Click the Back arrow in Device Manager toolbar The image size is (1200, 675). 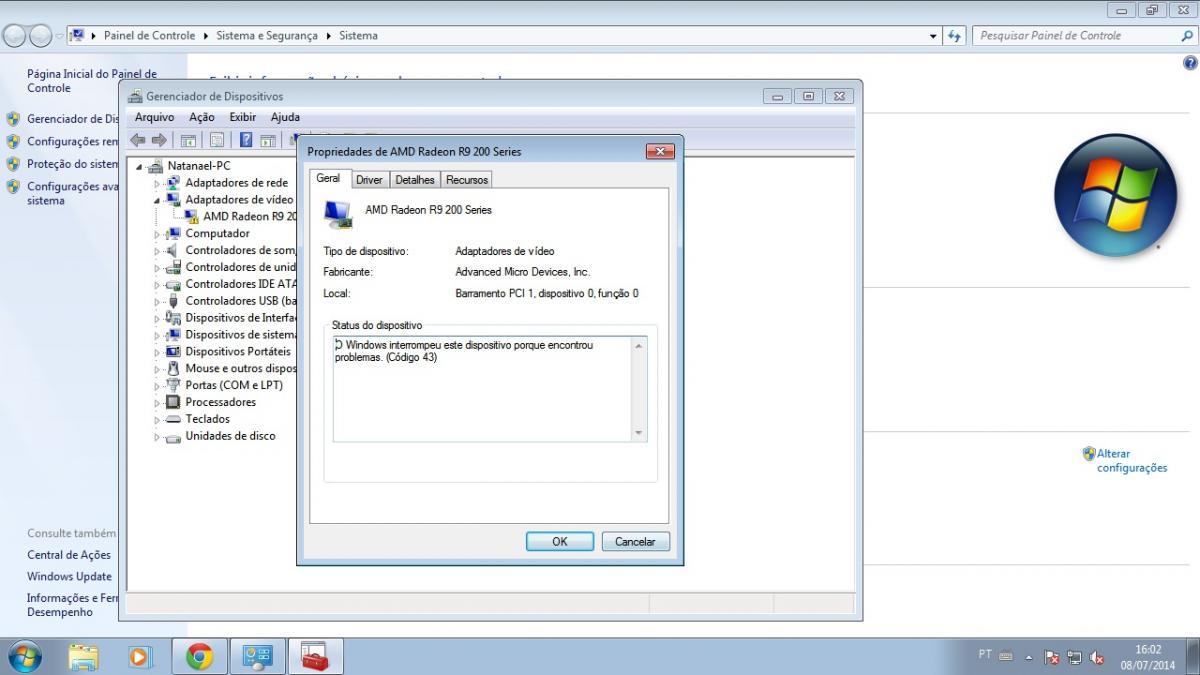click(x=138, y=140)
